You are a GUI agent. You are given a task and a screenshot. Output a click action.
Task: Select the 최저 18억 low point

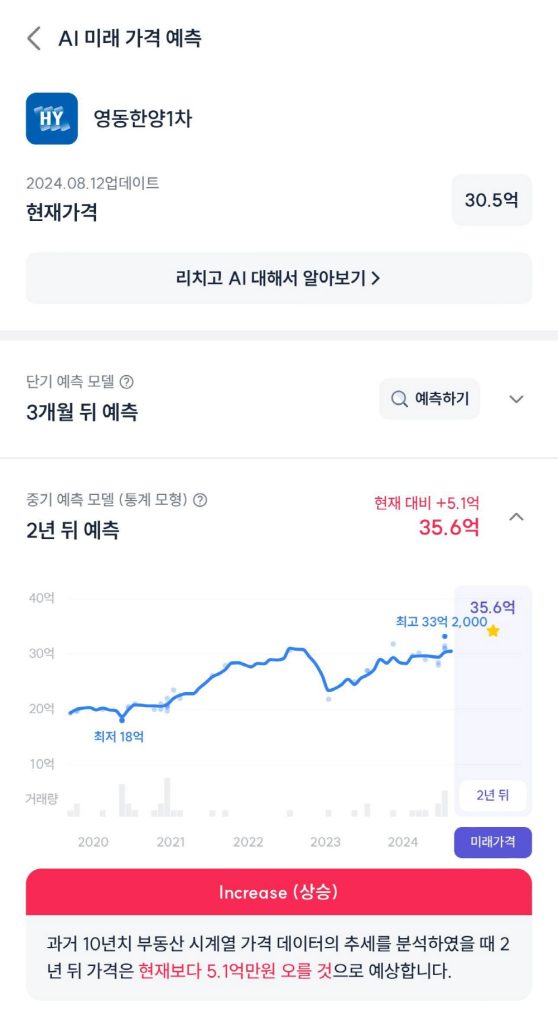pyautogui.click(x=122, y=720)
